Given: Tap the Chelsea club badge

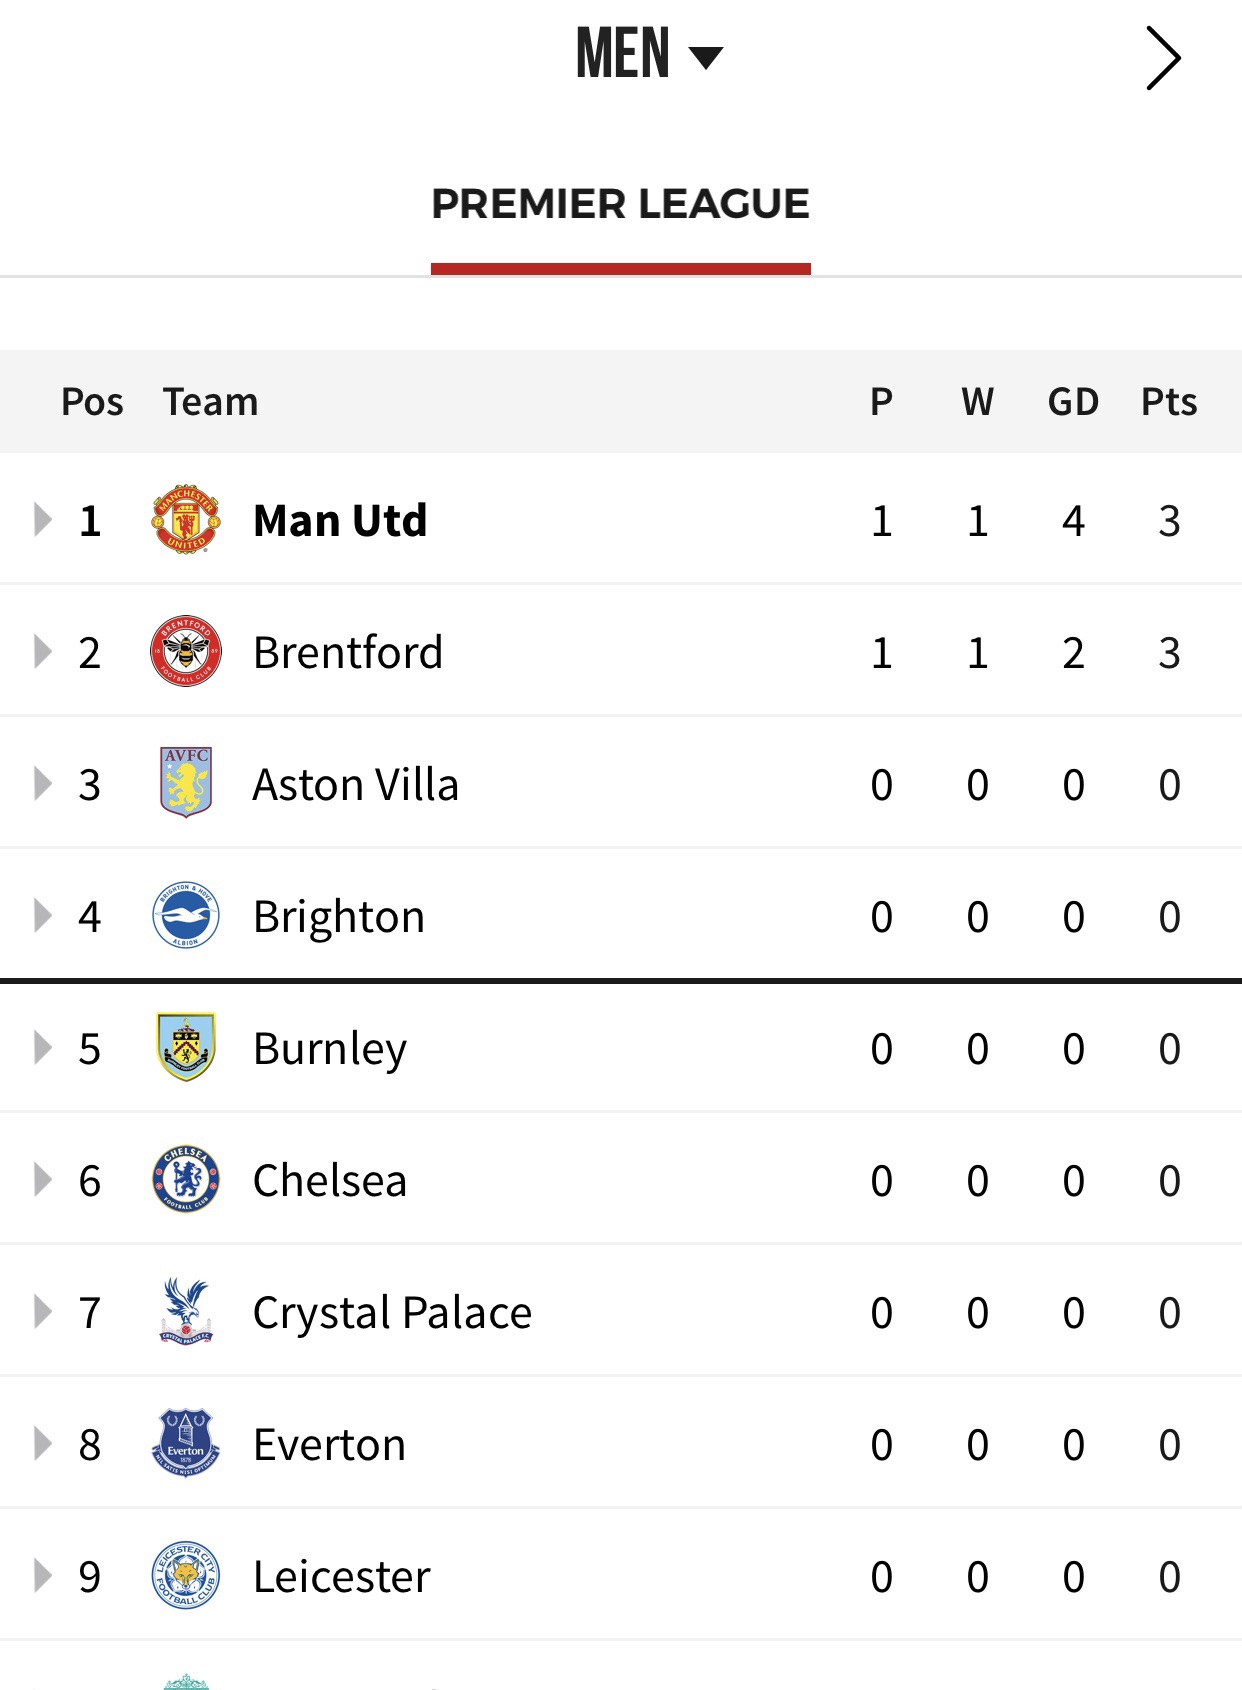Looking at the screenshot, I should pos(186,1179).
